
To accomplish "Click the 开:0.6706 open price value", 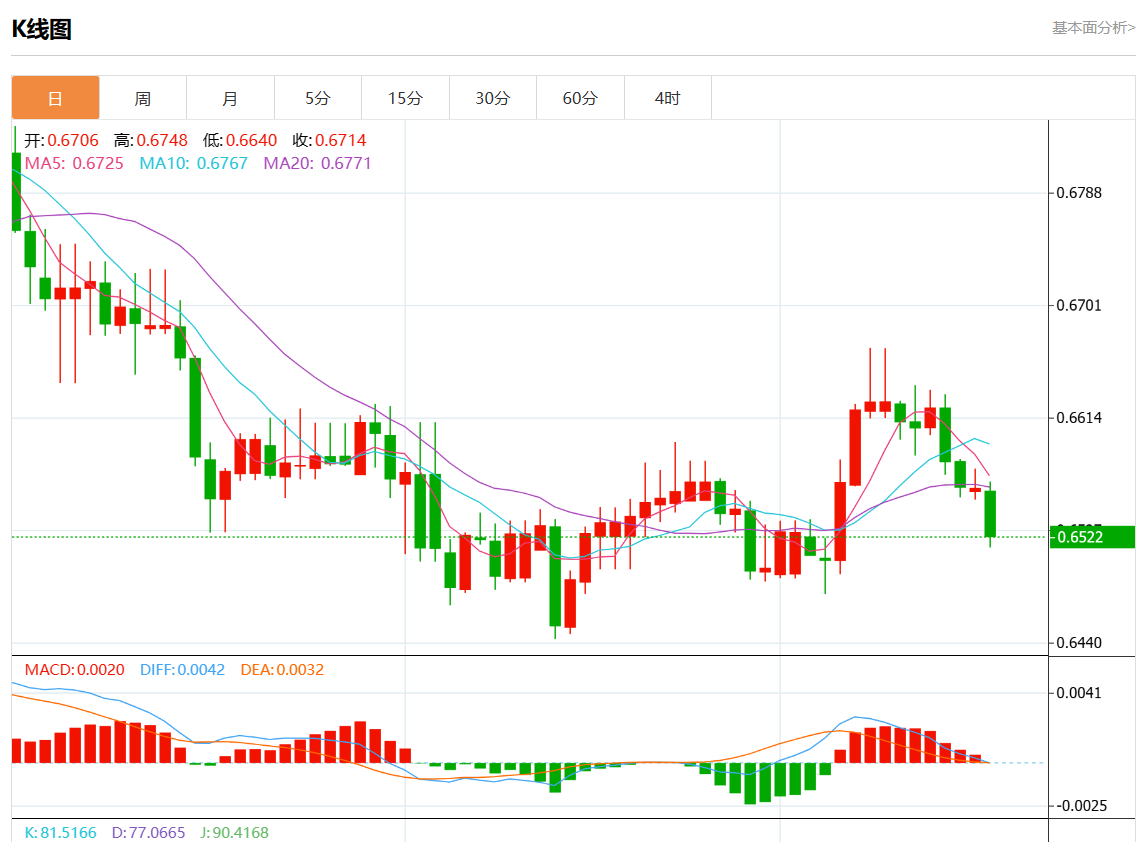I will pyautogui.click(x=62, y=140).
